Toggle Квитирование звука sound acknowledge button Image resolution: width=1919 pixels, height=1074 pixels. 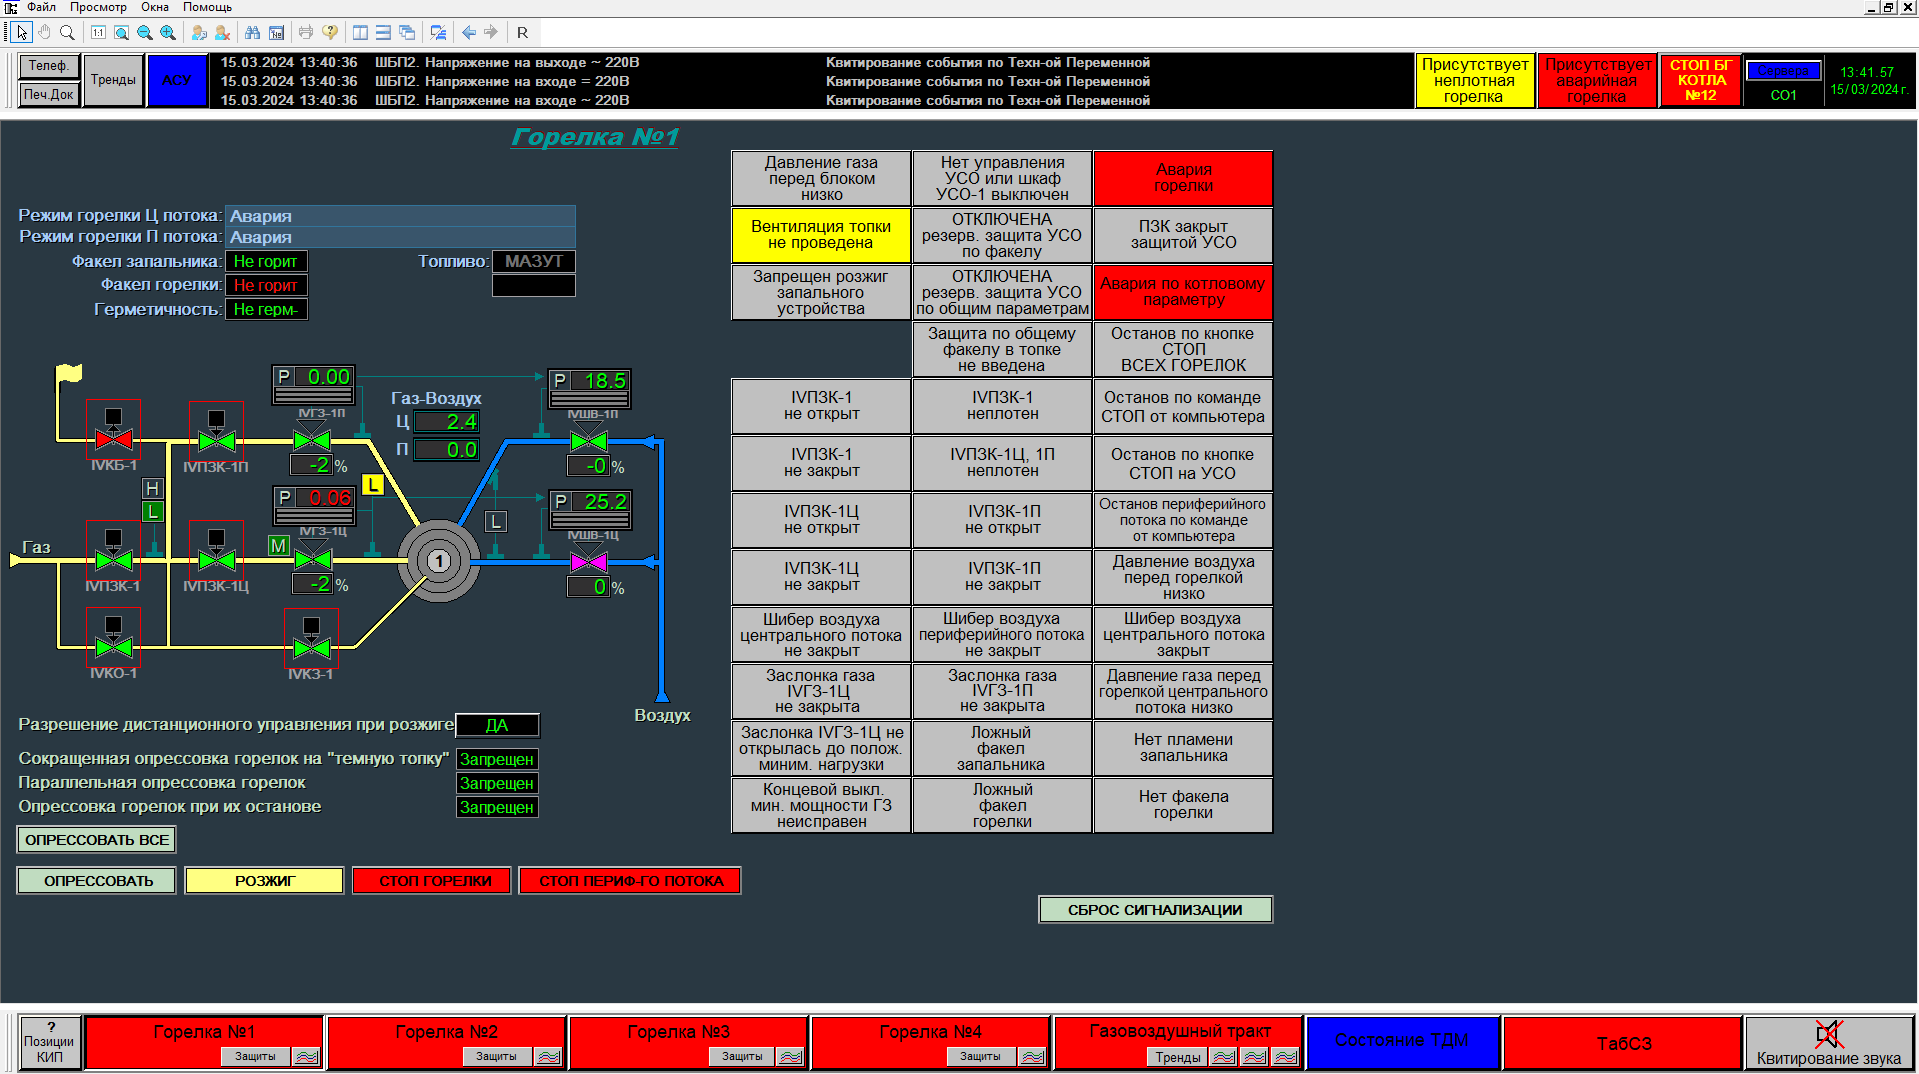coord(1828,1043)
